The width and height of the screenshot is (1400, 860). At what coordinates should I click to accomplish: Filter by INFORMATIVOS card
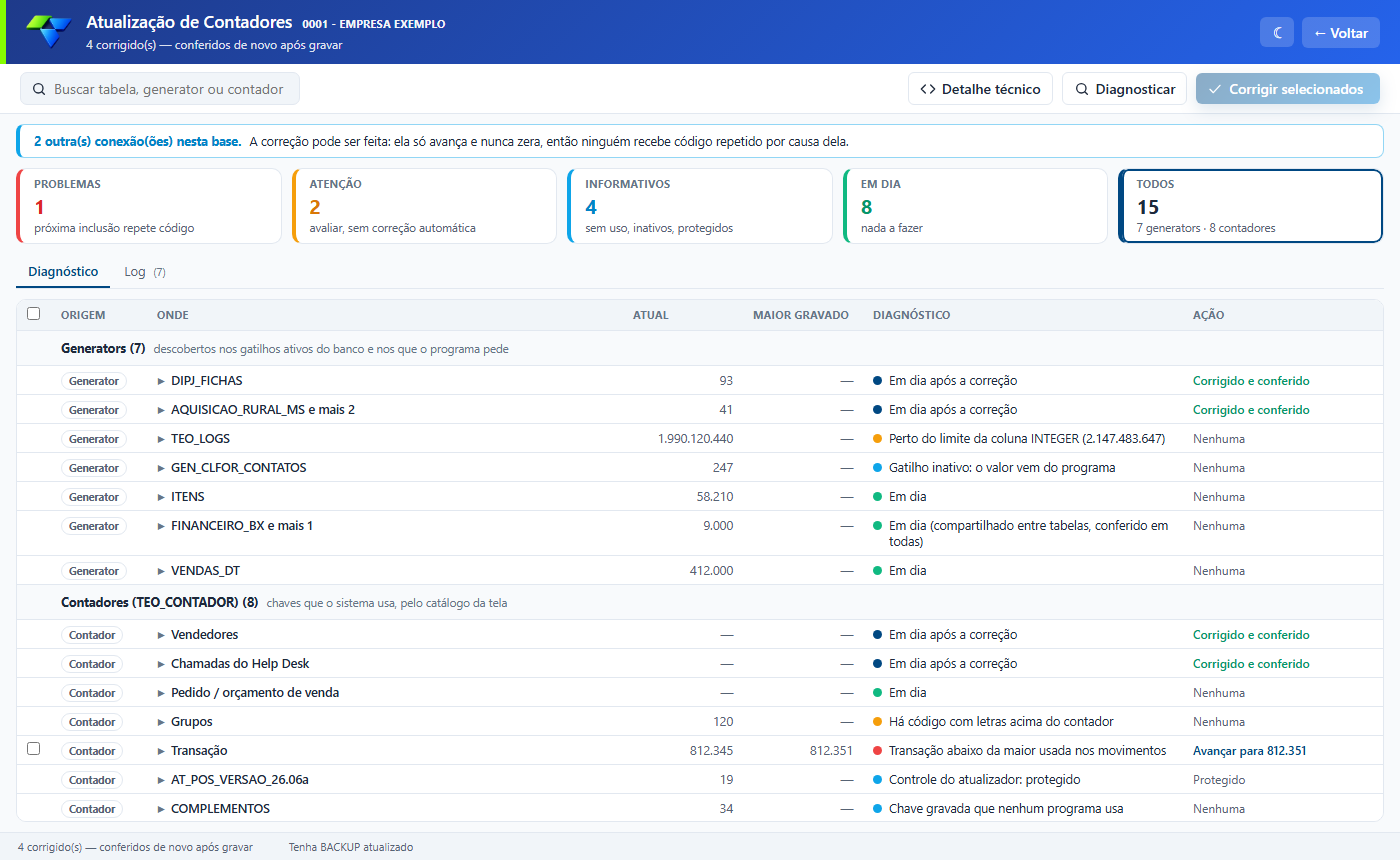tap(700, 206)
